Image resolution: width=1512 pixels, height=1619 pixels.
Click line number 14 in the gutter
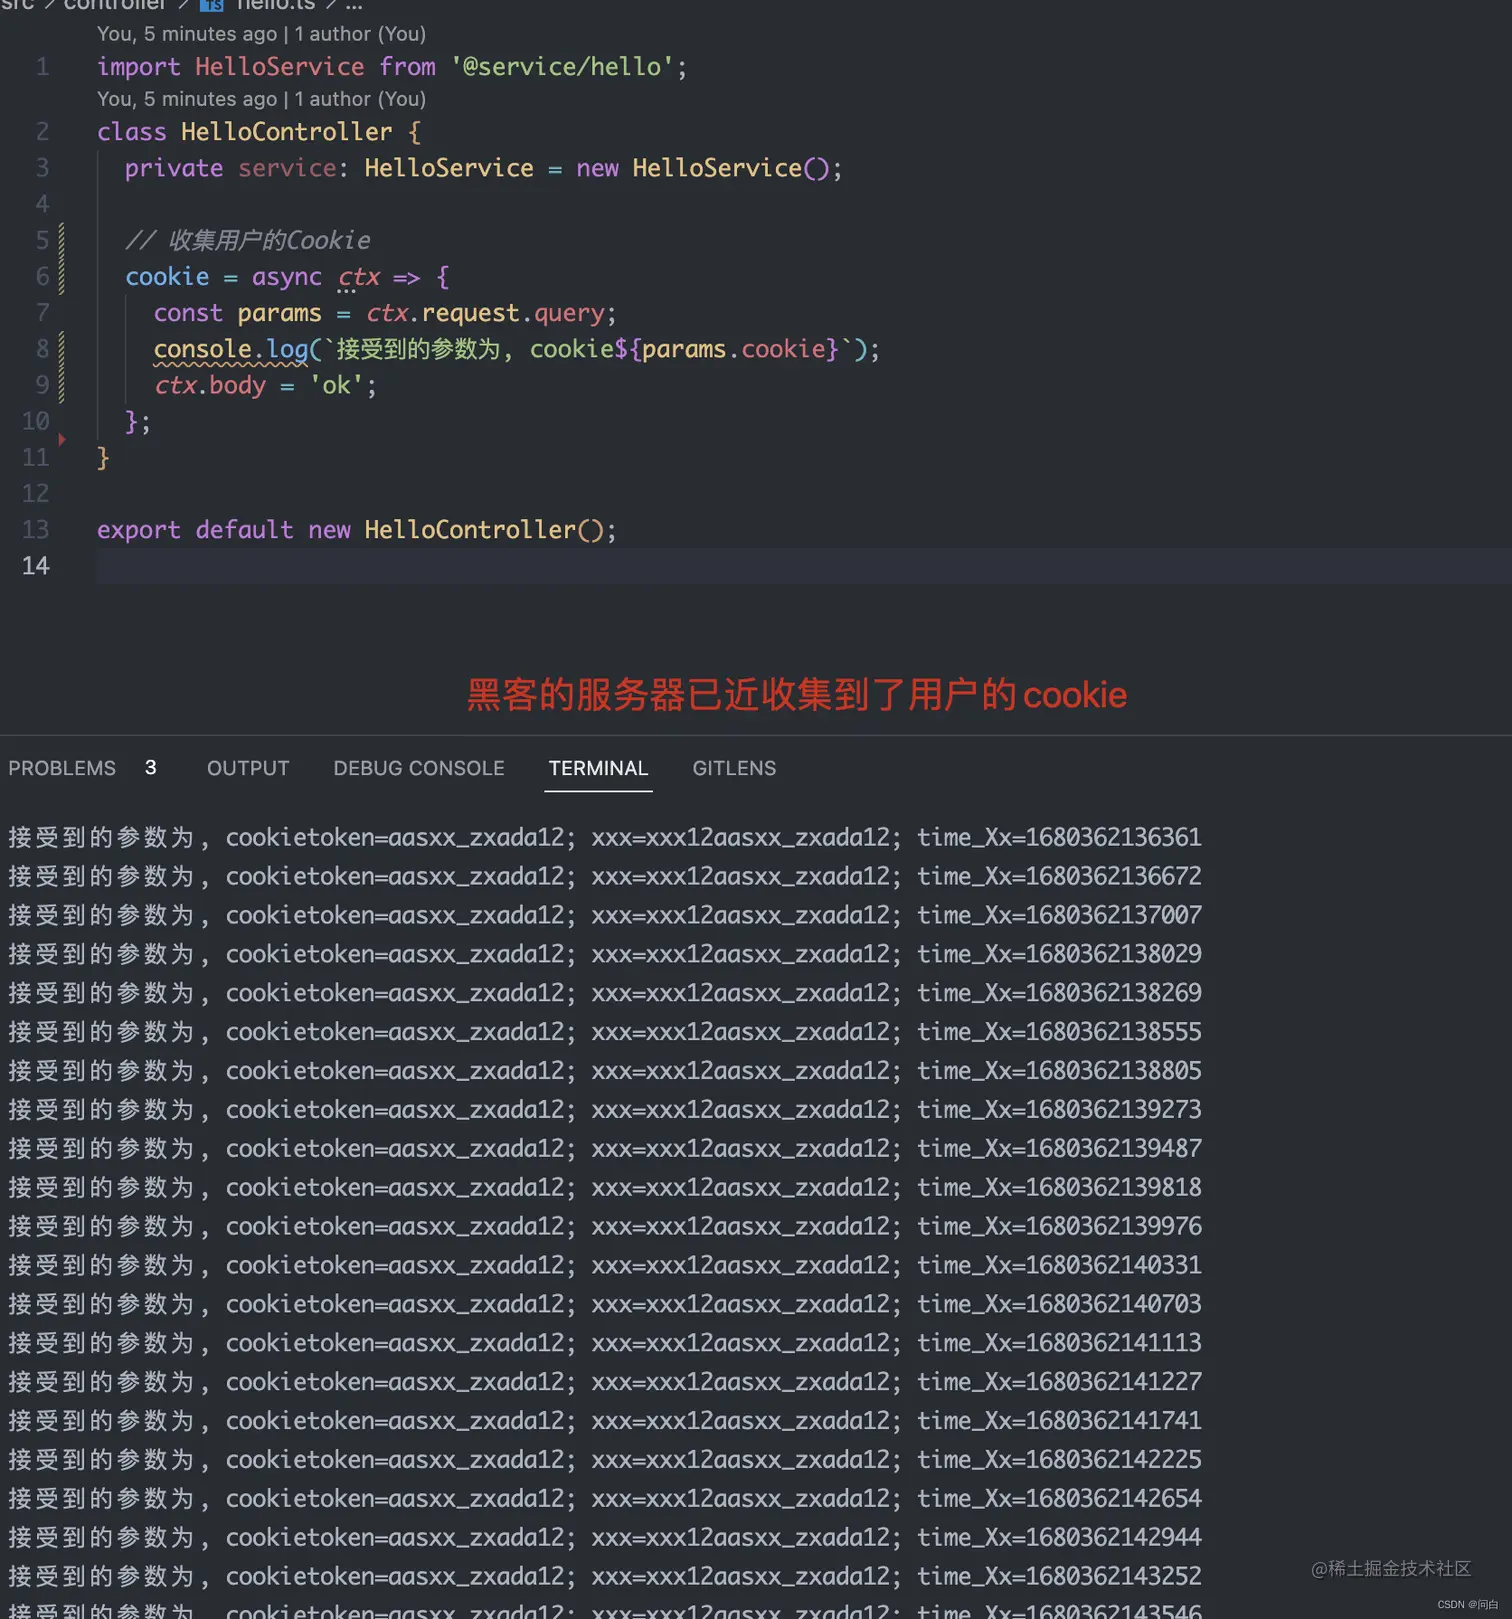(x=35, y=566)
